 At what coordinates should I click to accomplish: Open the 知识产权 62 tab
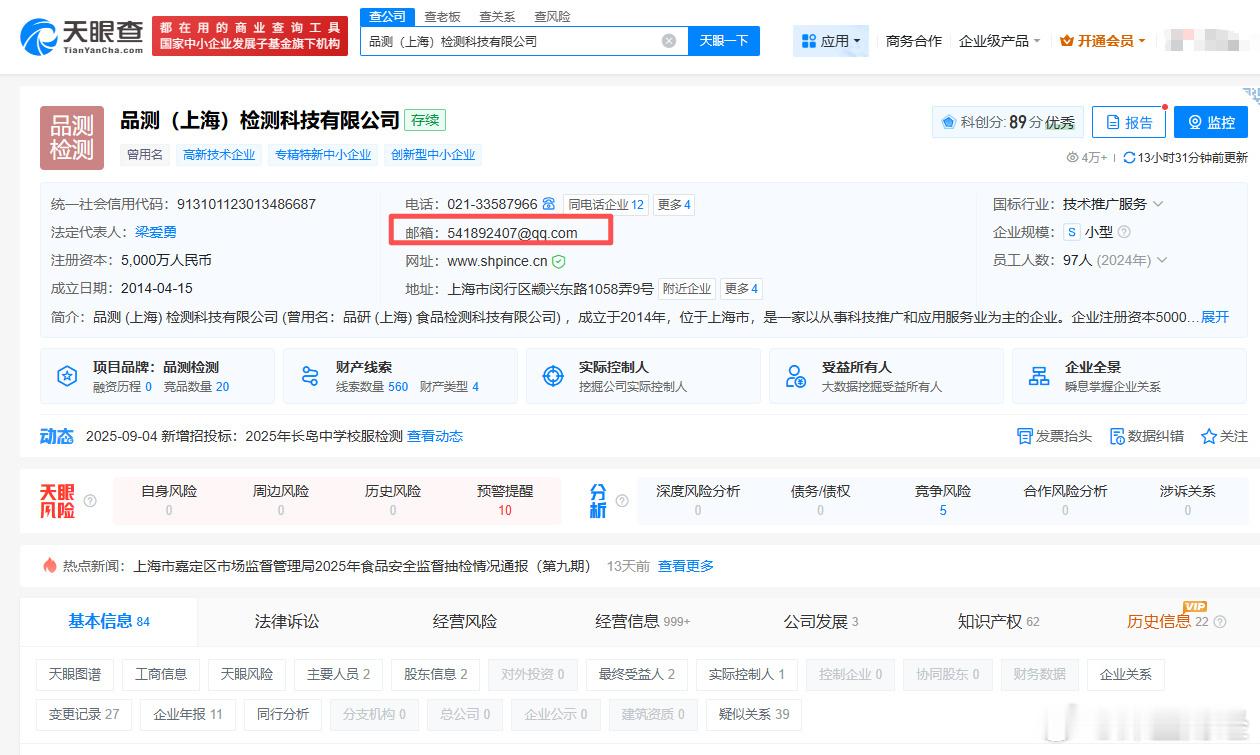pyautogui.click(x=998, y=621)
